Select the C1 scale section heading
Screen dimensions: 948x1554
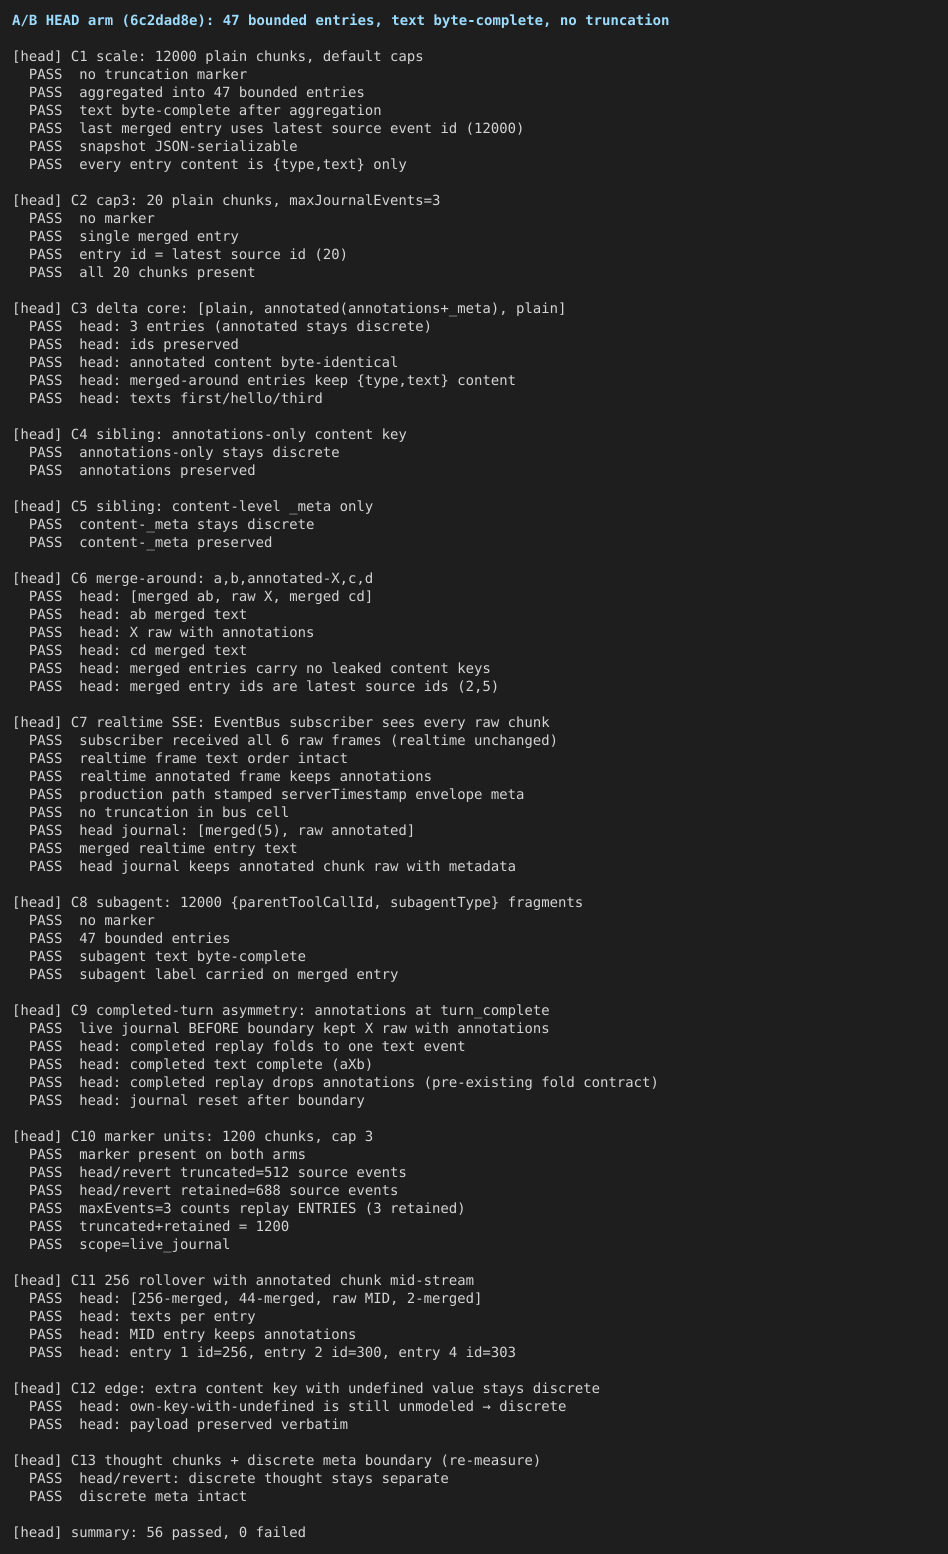[218, 56]
